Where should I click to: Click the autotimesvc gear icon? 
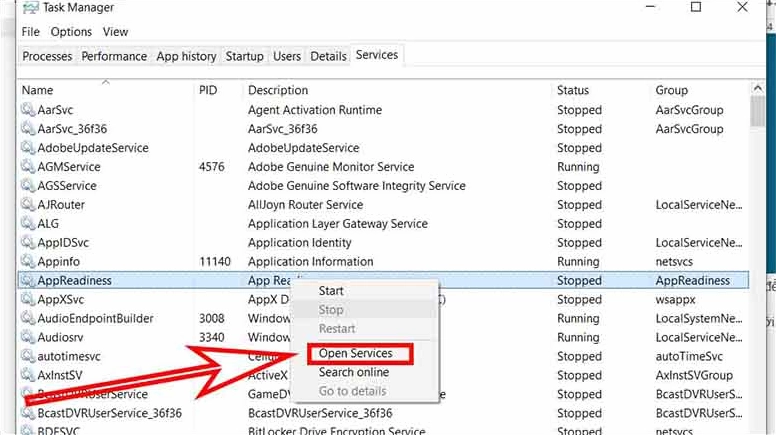(28, 356)
